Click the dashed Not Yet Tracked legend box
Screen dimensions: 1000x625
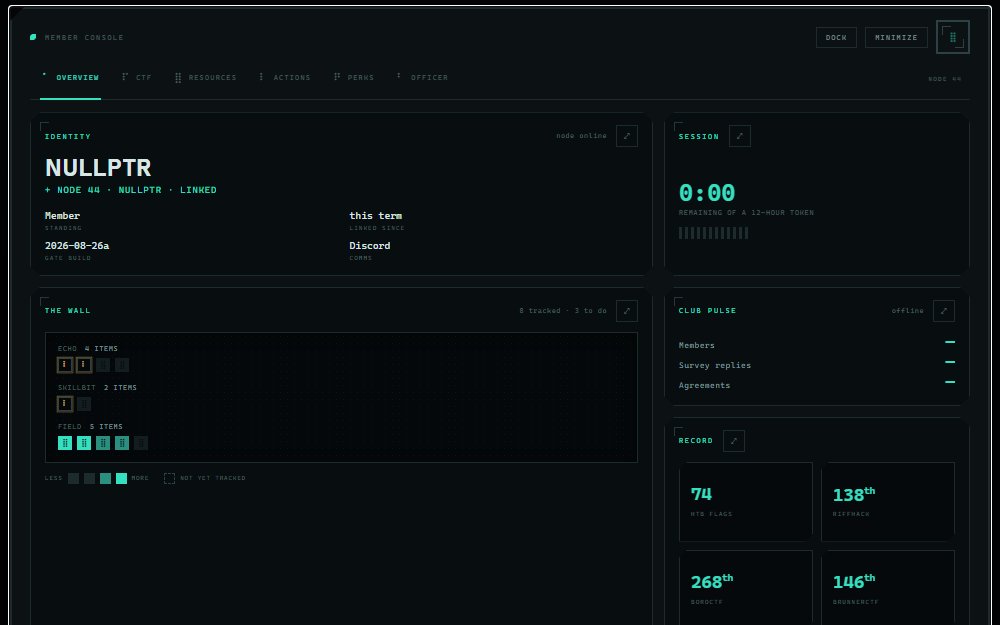(x=169, y=478)
